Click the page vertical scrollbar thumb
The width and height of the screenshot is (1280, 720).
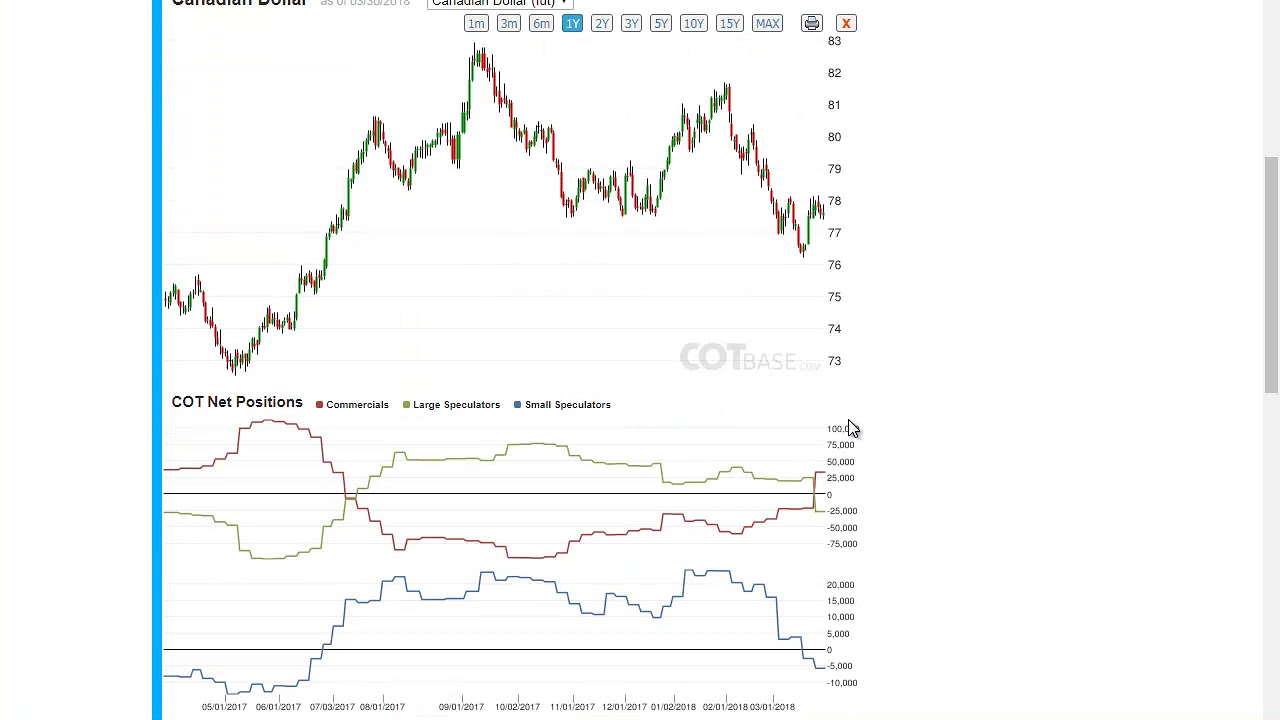point(1271,275)
